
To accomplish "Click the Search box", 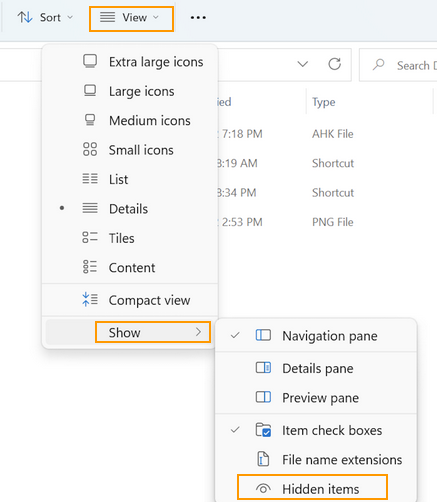I will point(398,65).
